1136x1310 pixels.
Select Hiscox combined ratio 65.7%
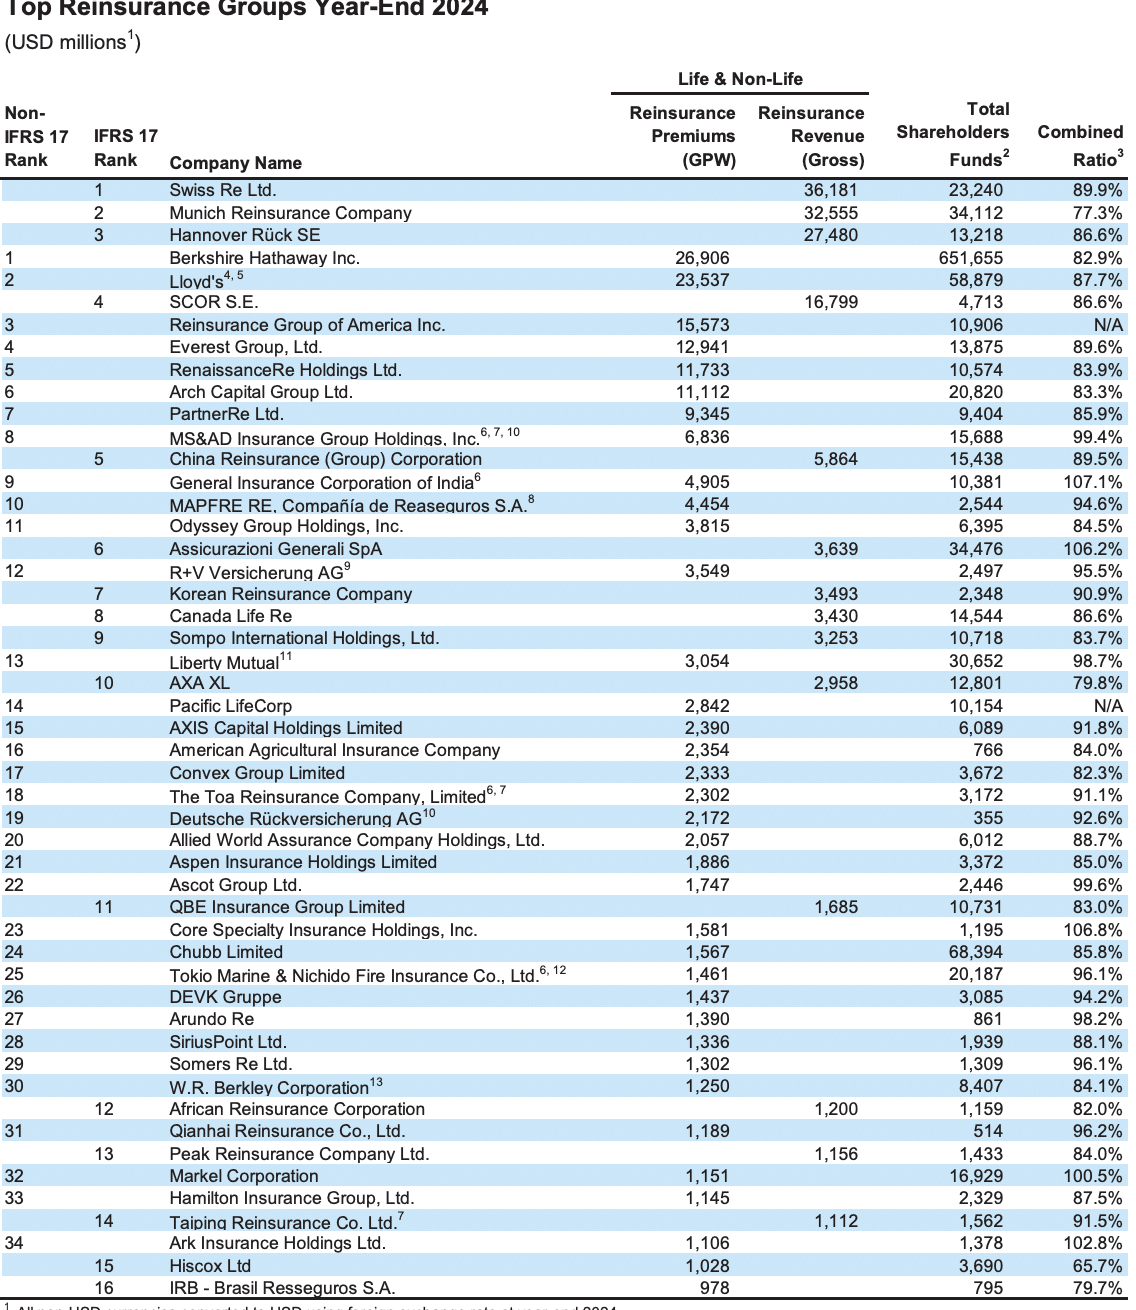pos(1098,1266)
